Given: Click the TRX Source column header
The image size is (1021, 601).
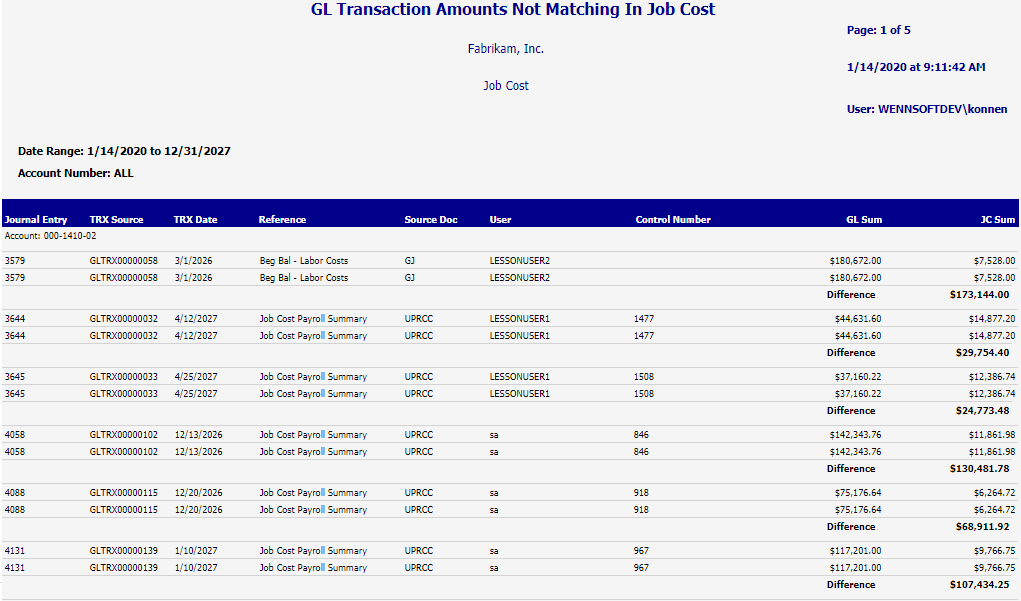Looking at the screenshot, I should coord(116,219).
